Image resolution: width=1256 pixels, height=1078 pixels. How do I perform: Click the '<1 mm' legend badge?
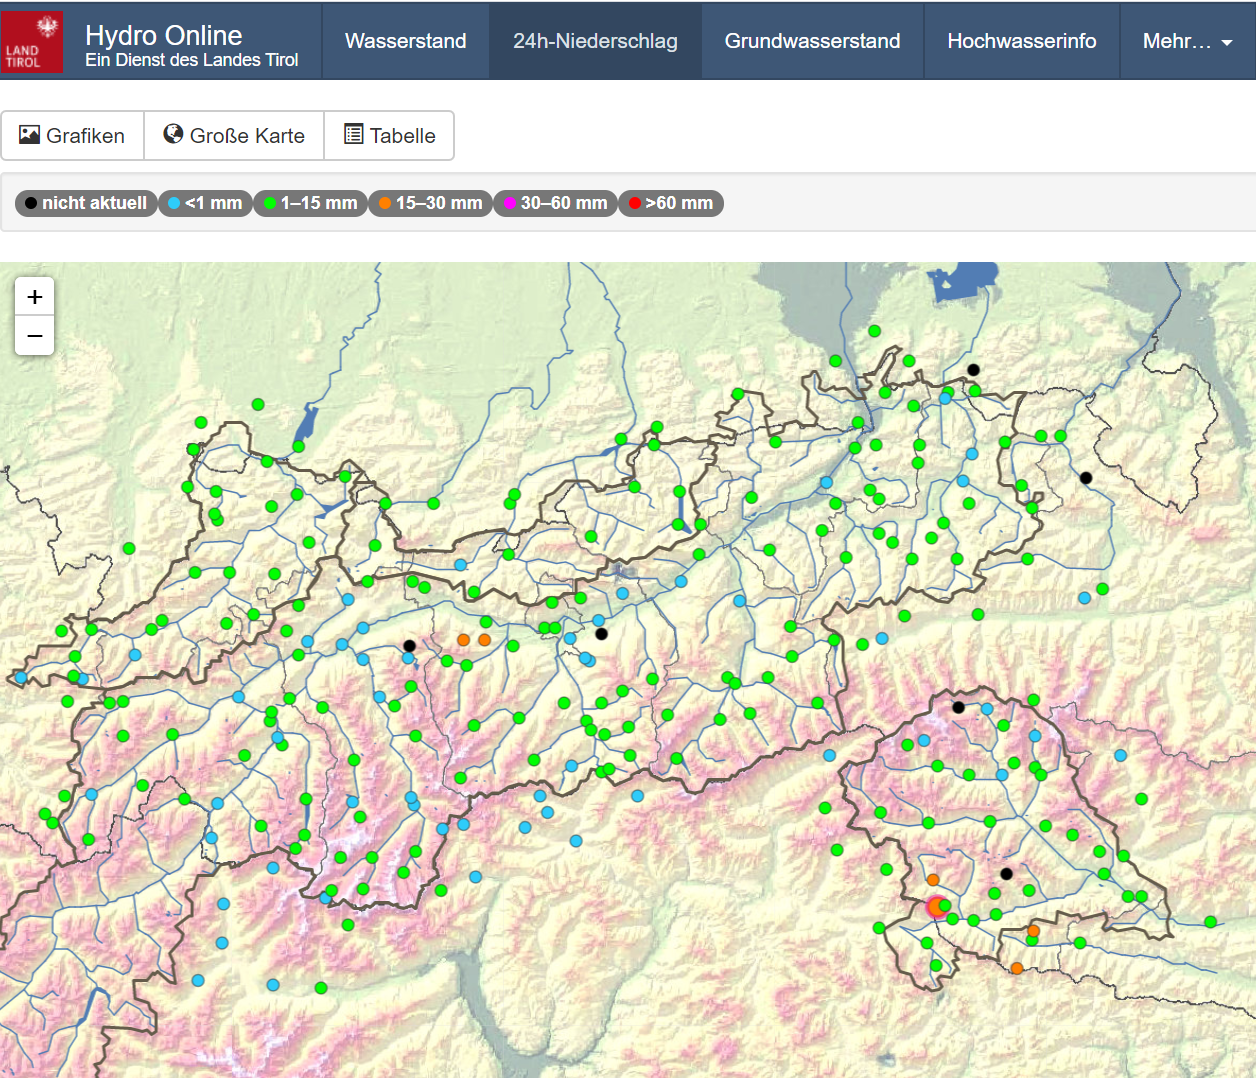pyautogui.click(x=205, y=203)
